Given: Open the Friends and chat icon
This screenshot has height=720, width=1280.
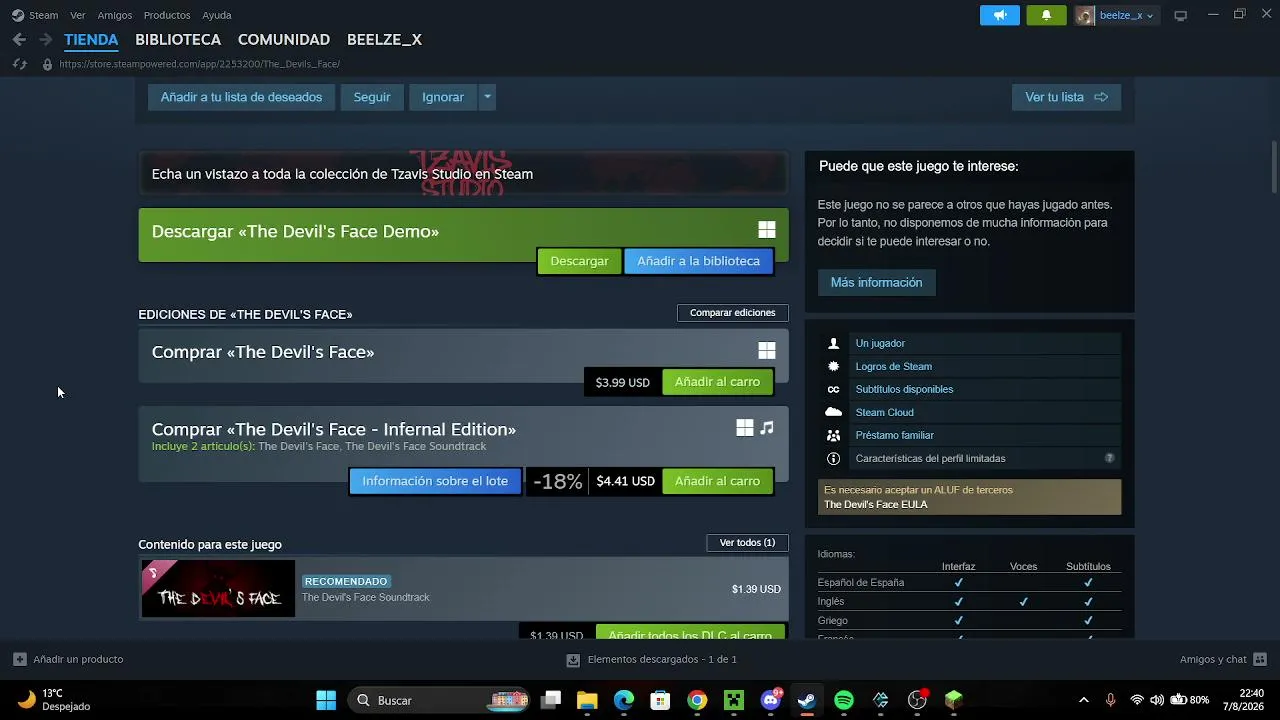Looking at the screenshot, I should 1260,659.
